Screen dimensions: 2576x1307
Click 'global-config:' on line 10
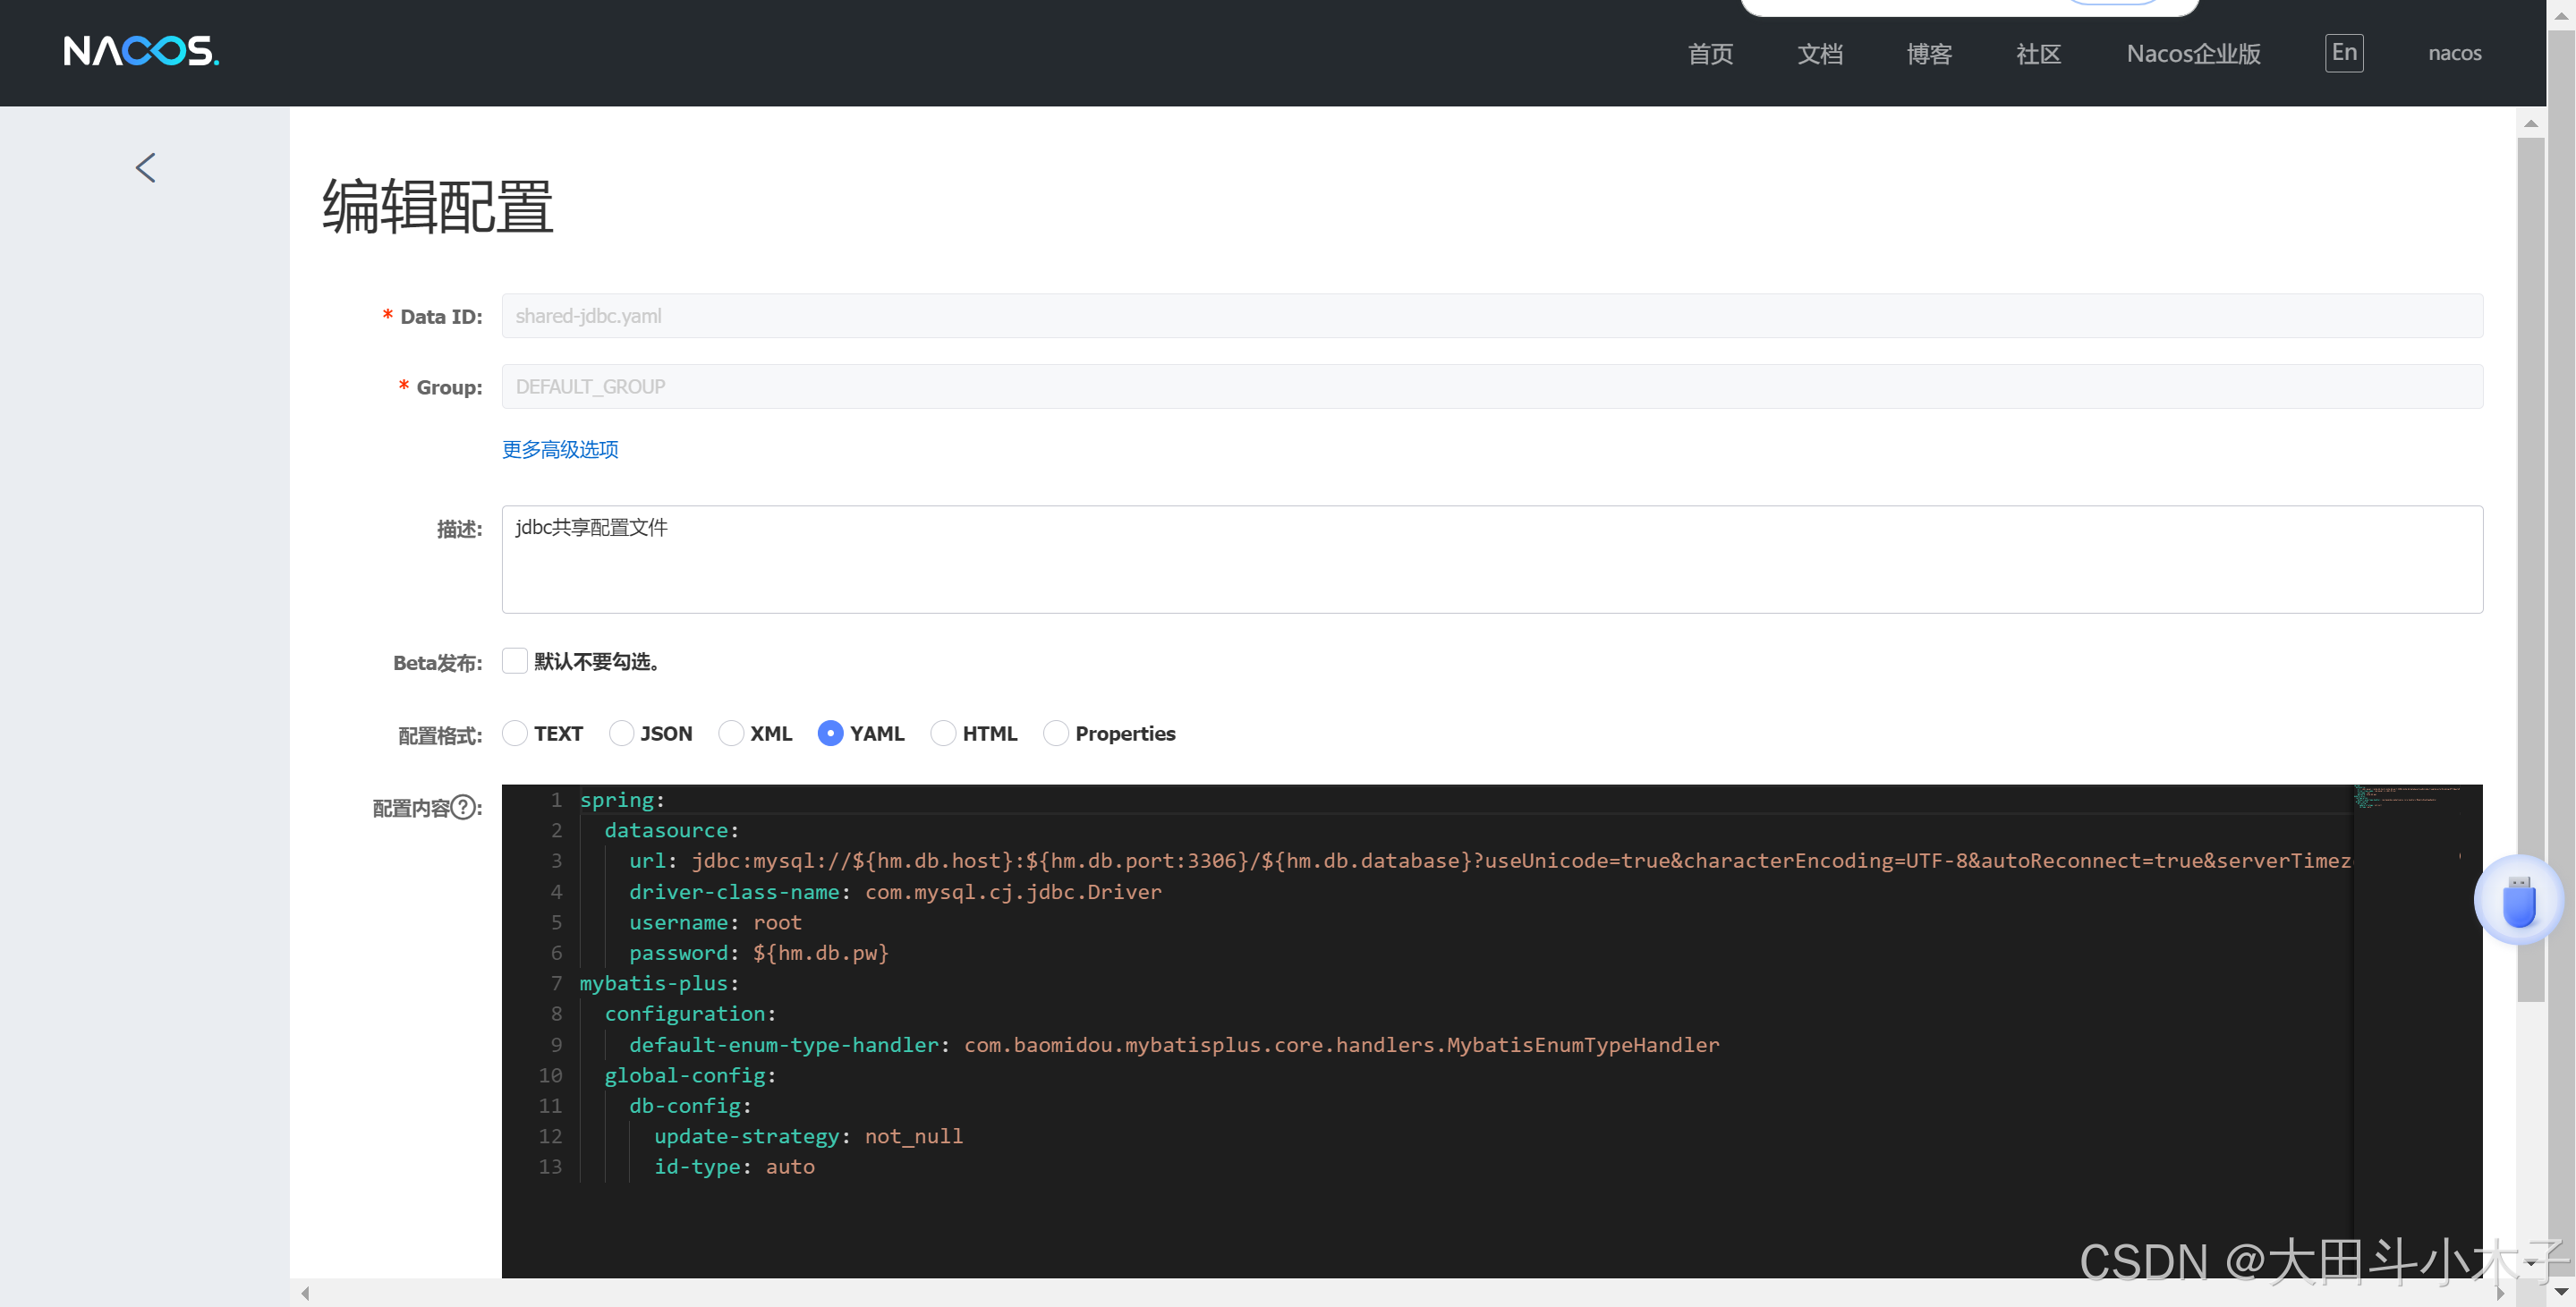click(690, 1075)
